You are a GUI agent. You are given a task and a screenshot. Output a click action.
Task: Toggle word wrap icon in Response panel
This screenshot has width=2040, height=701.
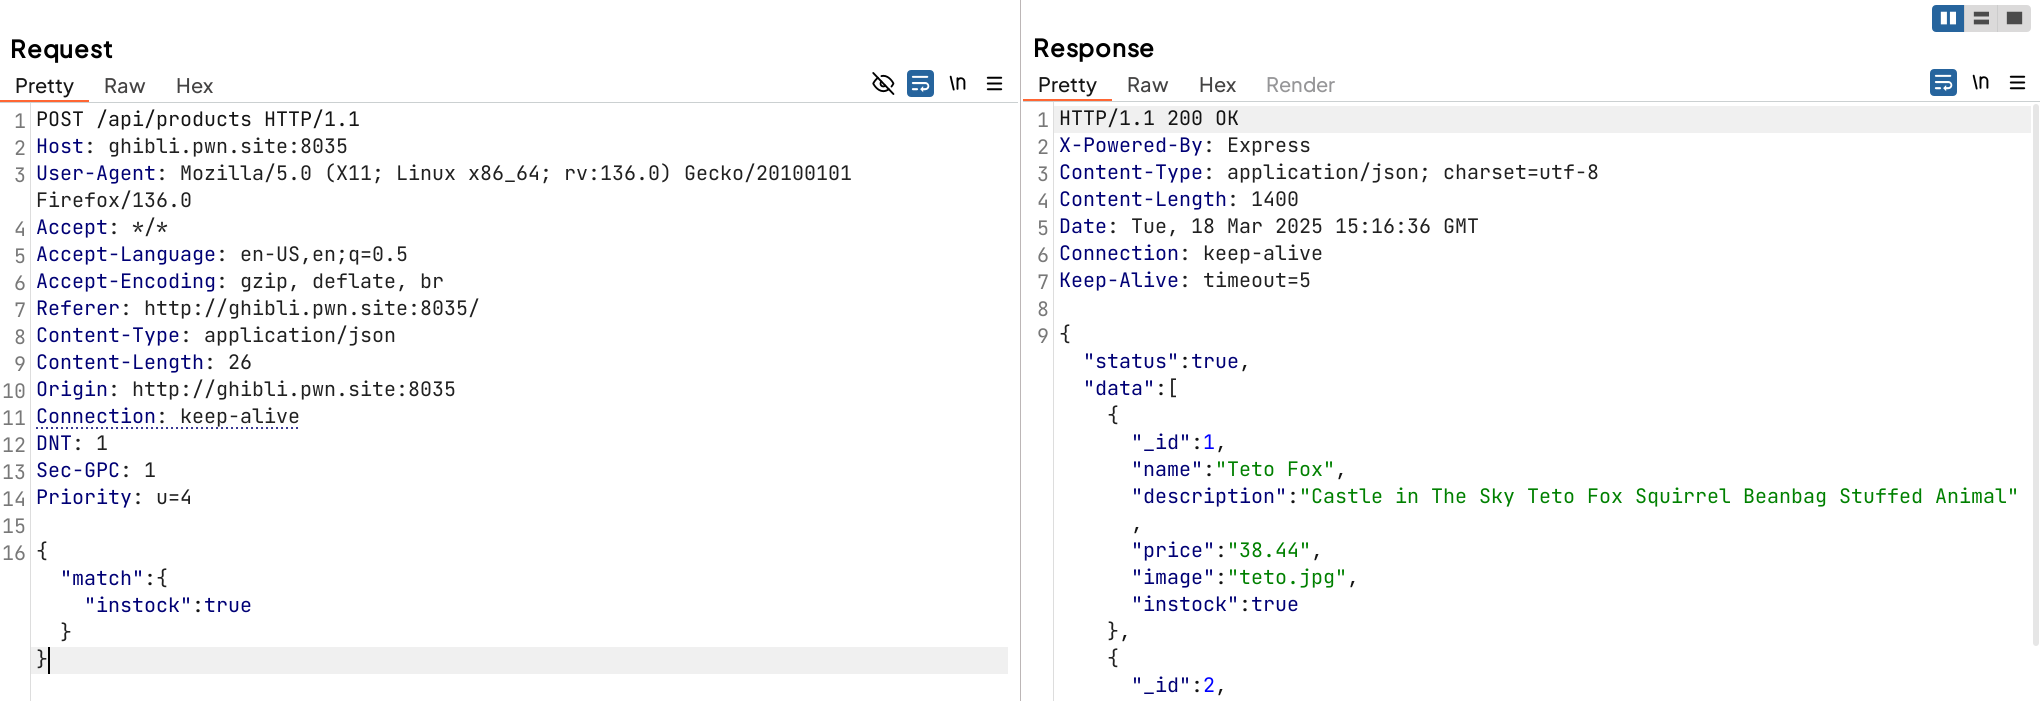click(1943, 82)
